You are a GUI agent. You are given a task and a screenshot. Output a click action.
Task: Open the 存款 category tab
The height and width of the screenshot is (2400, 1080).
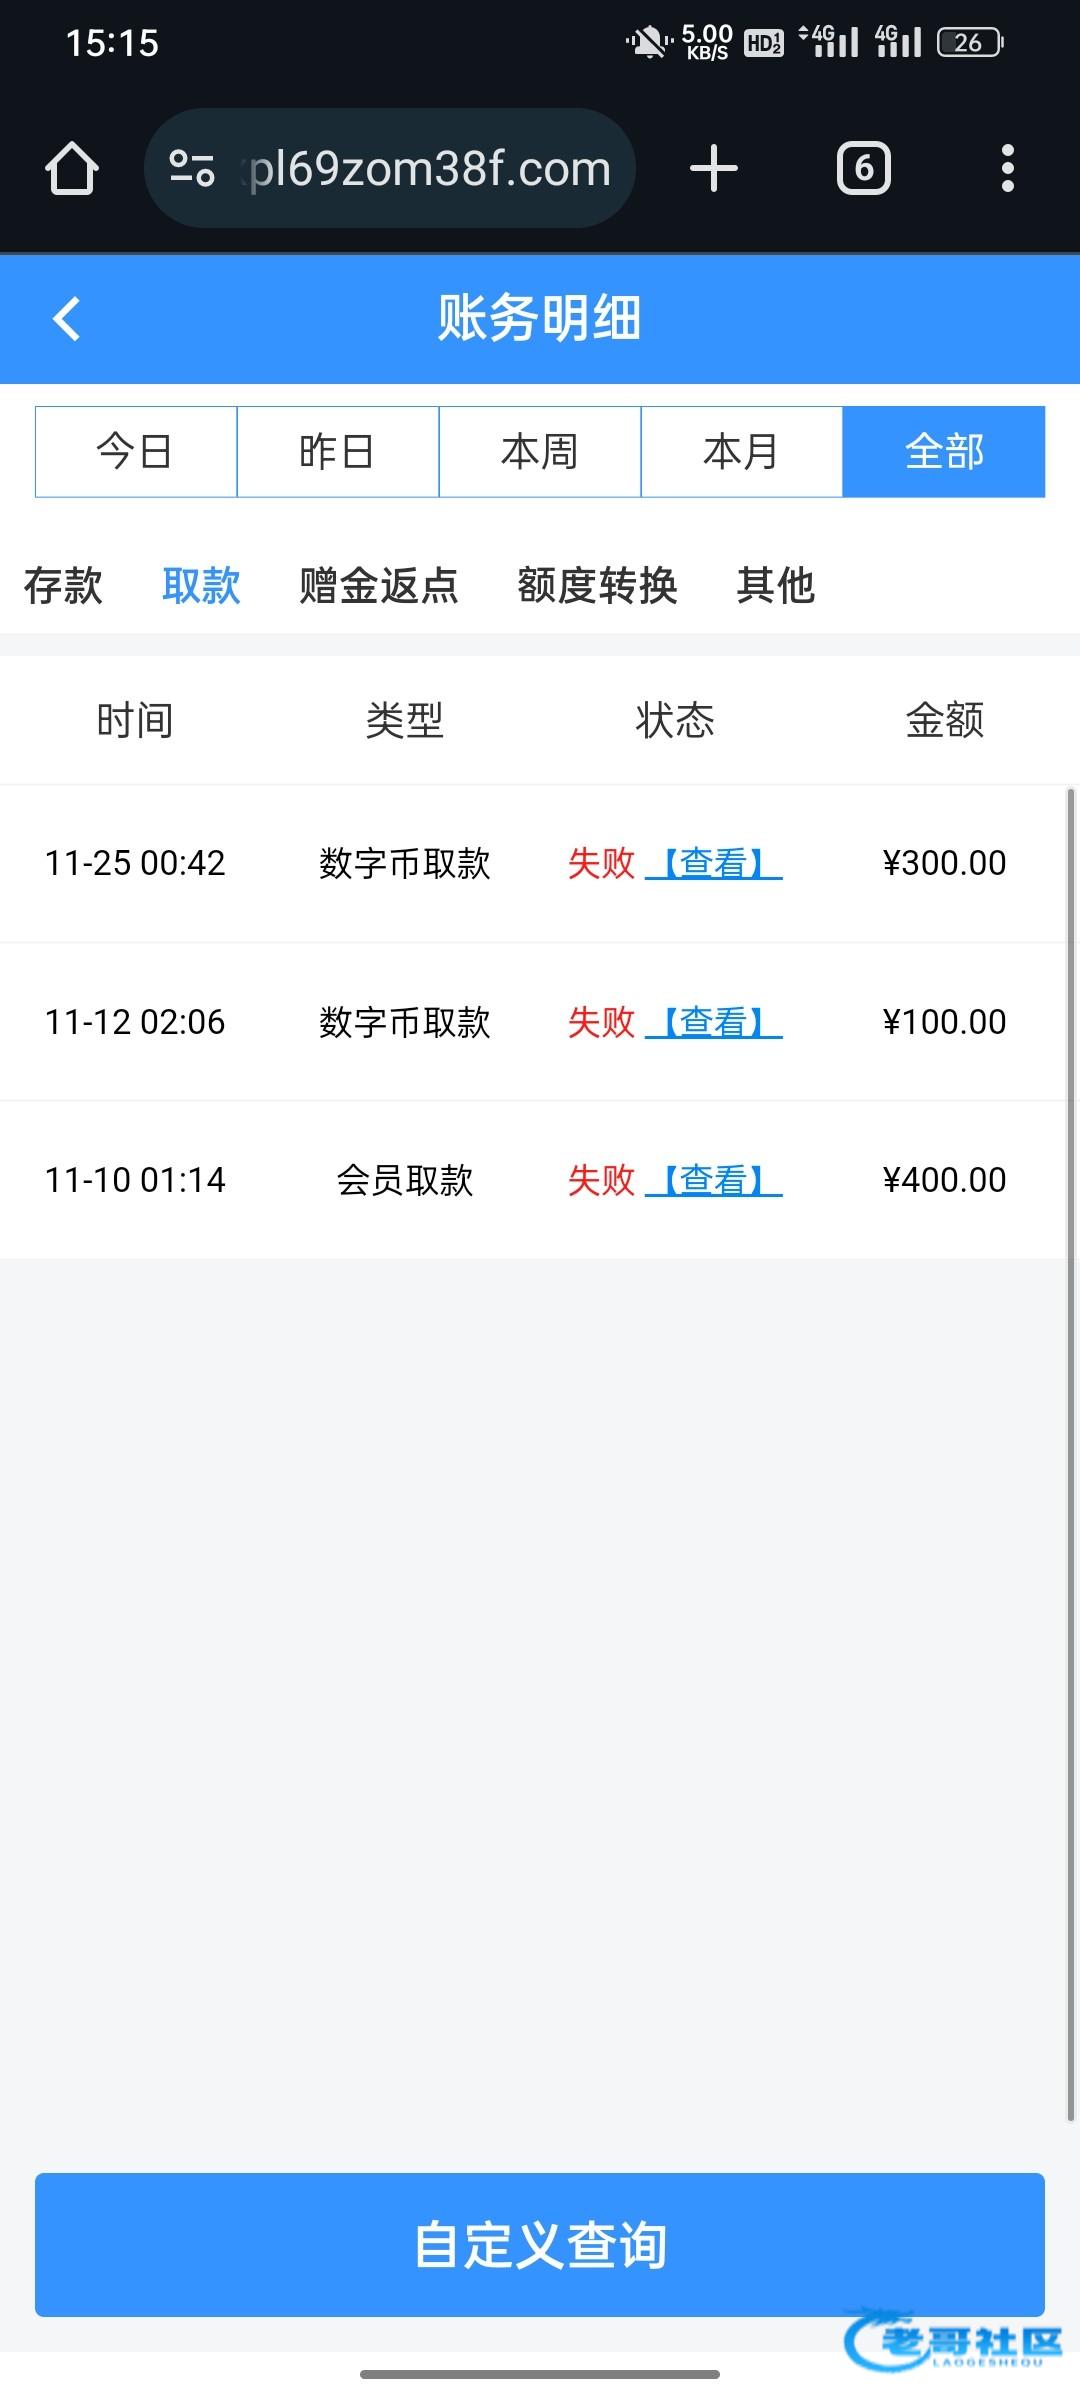click(x=63, y=585)
